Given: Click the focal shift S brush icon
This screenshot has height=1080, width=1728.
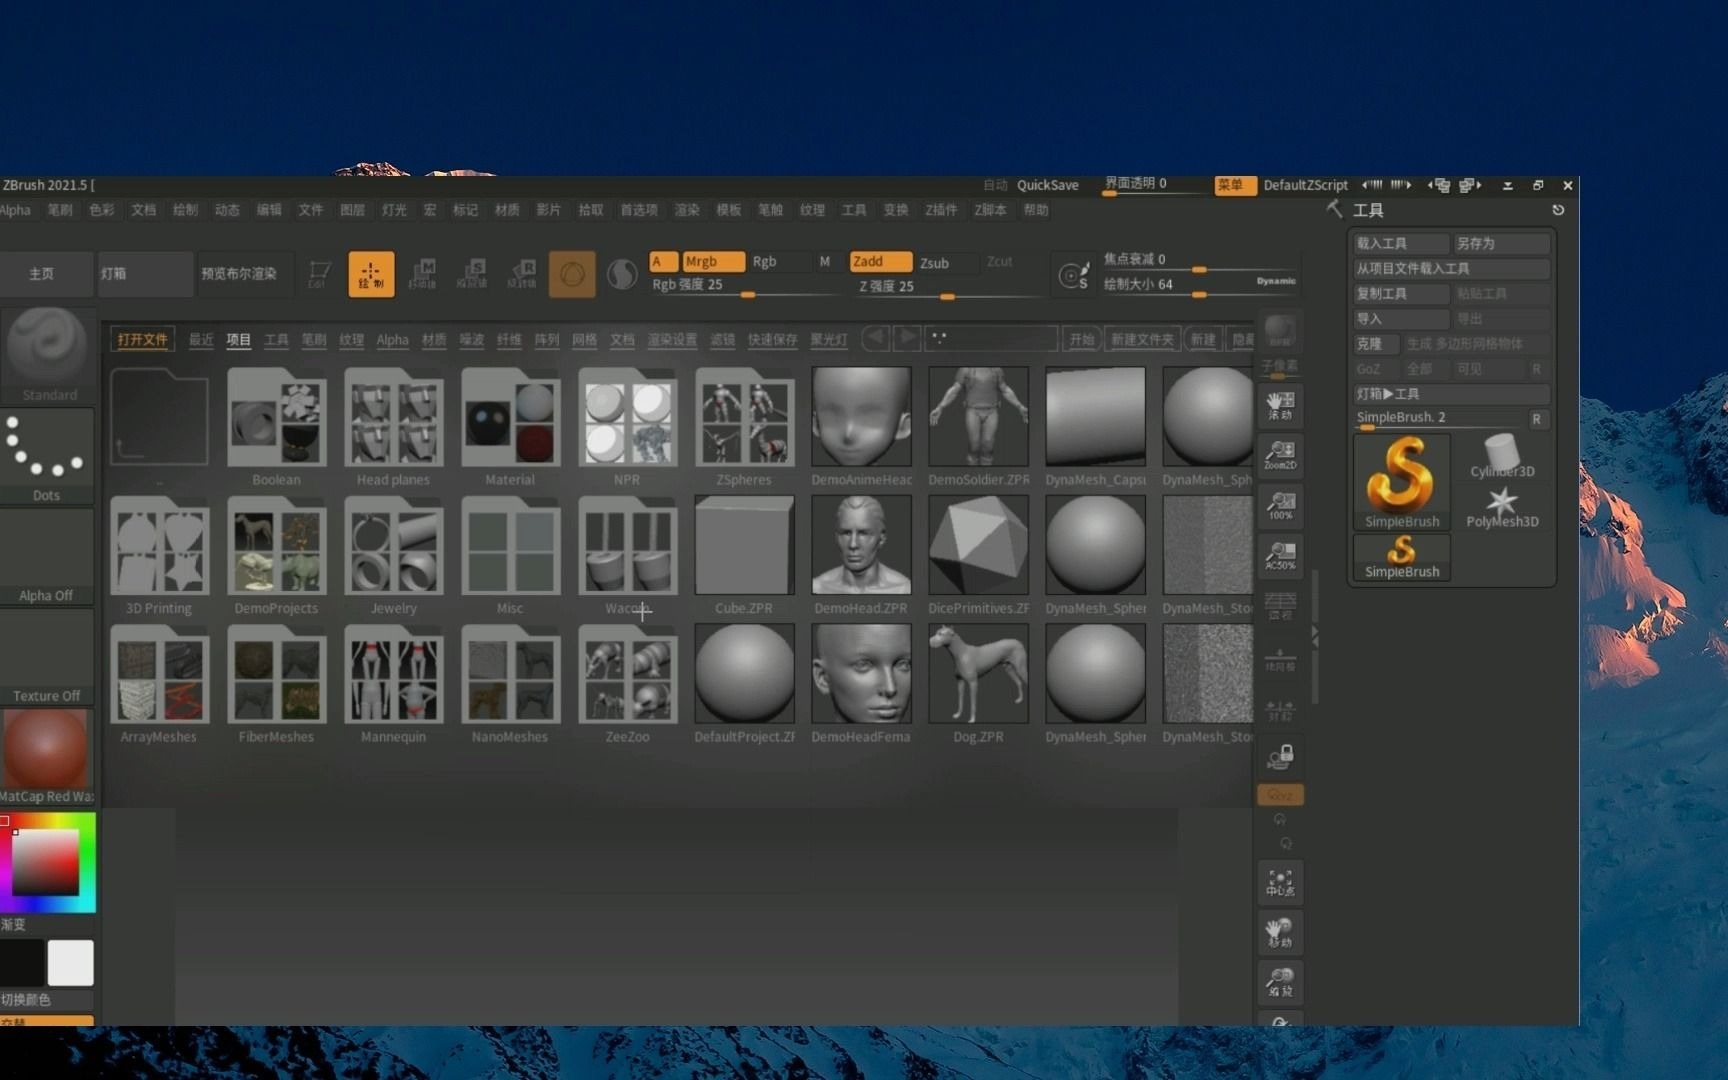Looking at the screenshot, I should pyautogui.click(x=1074, y=274).
